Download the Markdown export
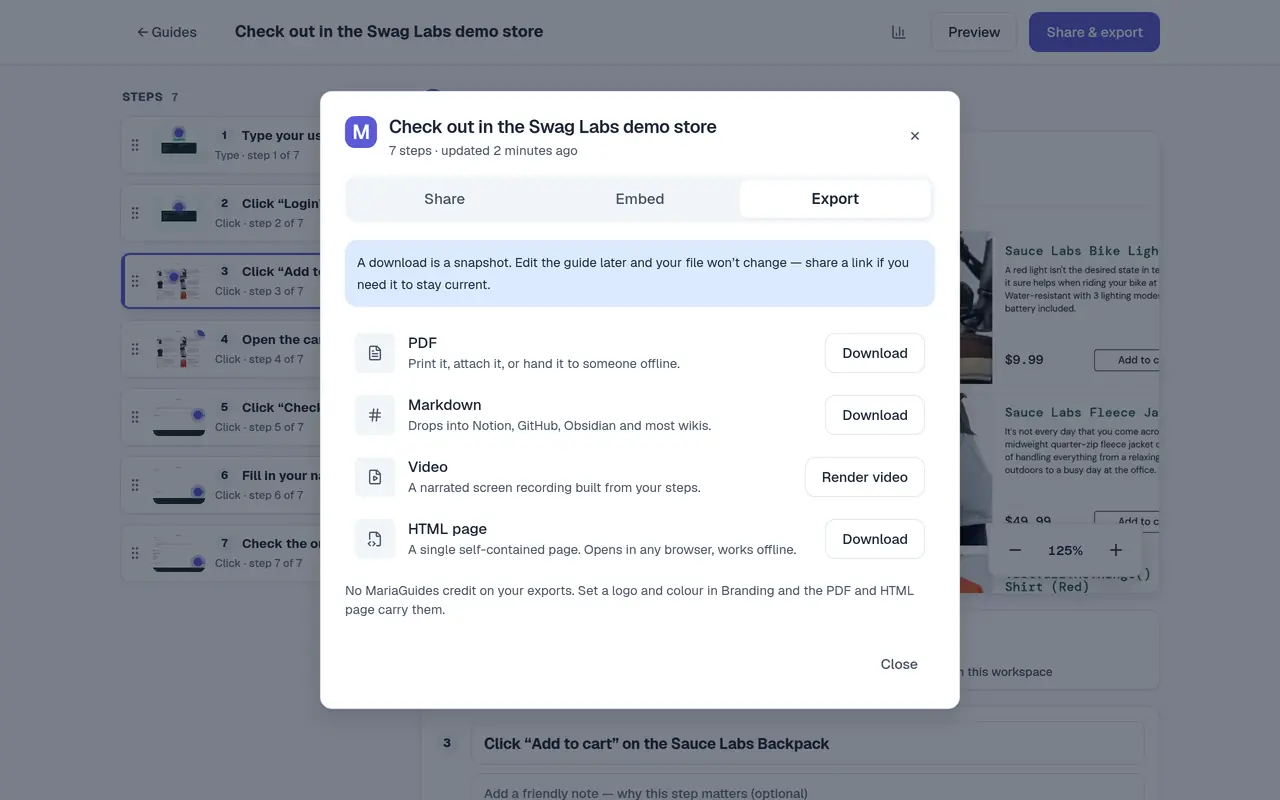Image resolution: width=1280 pixels, height=800 pixels. point(875,415)
